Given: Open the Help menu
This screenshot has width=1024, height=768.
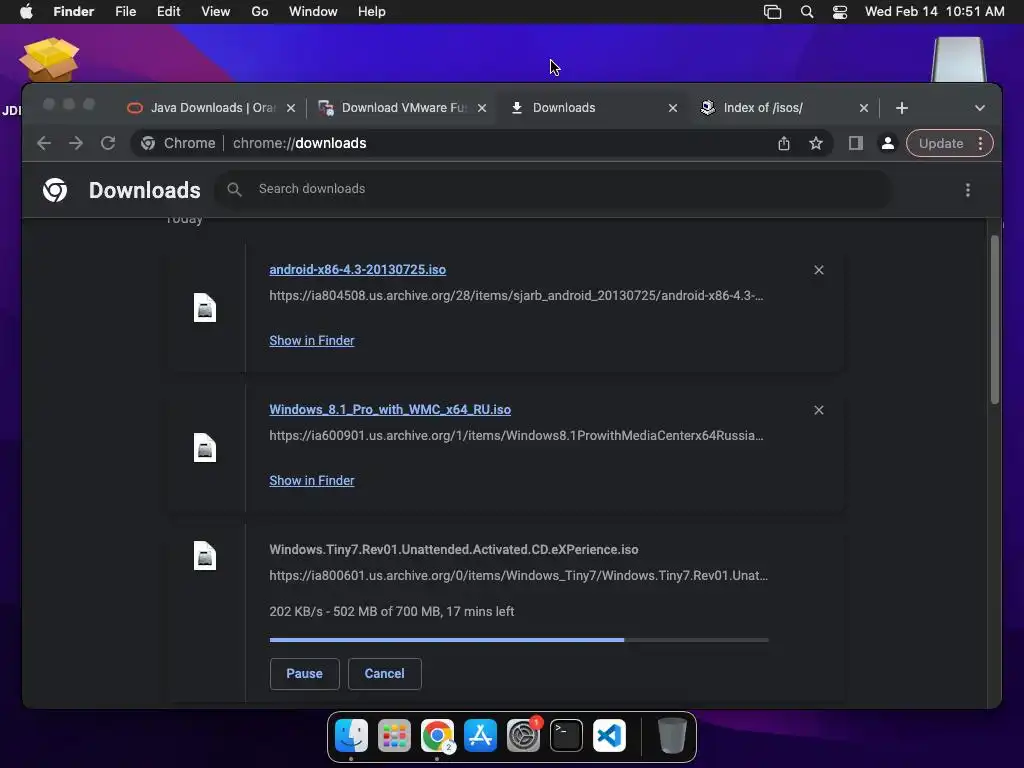Looking at the screenshot, I should [372, 12].
